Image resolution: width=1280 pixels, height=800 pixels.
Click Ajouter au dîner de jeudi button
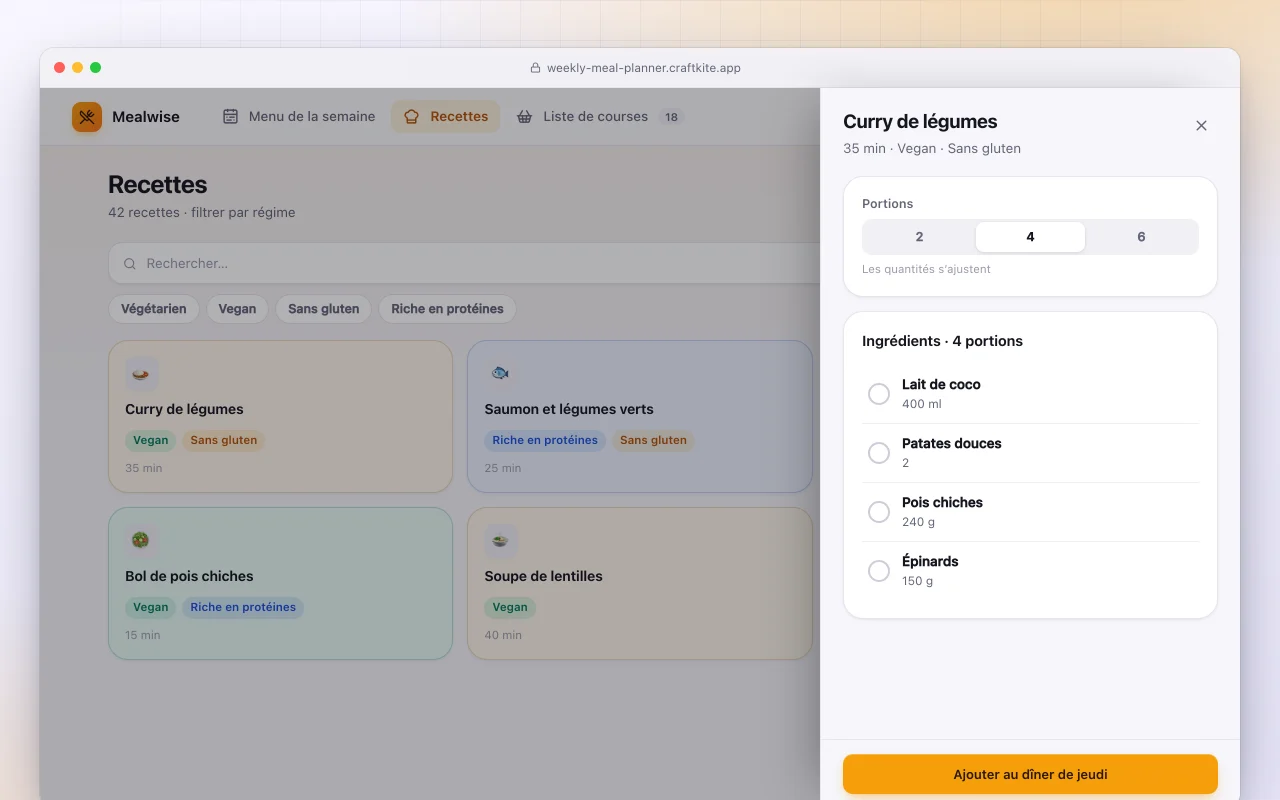[x=1030, y=774]
